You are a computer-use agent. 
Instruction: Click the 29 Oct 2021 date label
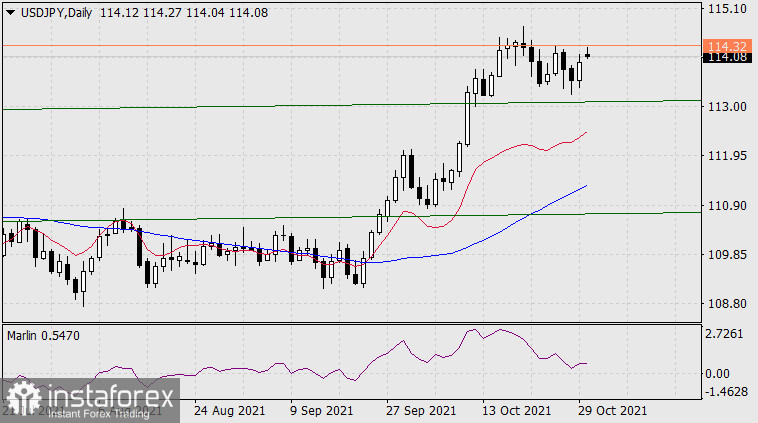(612, 411)
